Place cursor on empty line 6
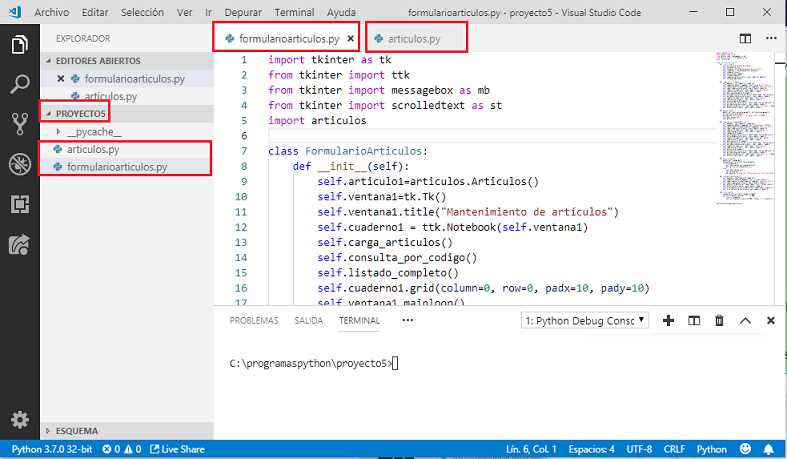 492,135
